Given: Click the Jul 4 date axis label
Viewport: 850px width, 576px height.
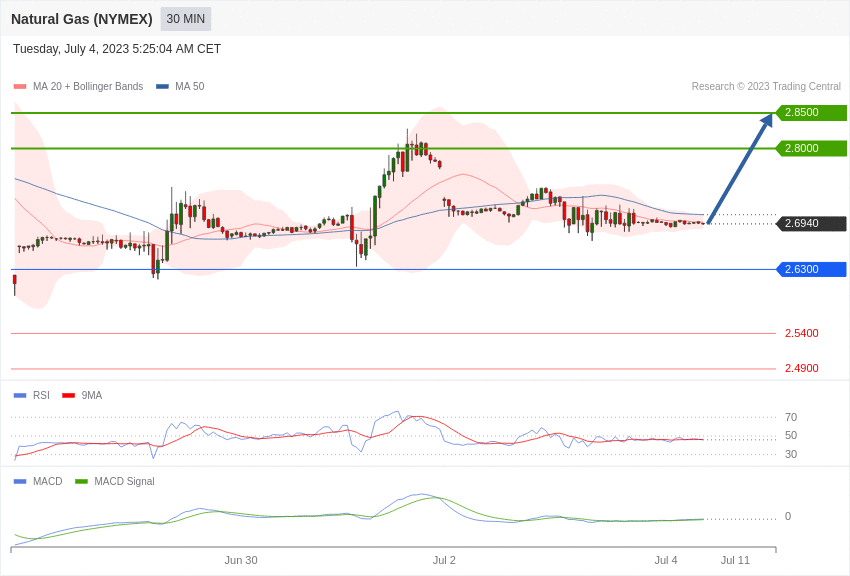Looking at the screenshot, I should (x=666, y=560).
